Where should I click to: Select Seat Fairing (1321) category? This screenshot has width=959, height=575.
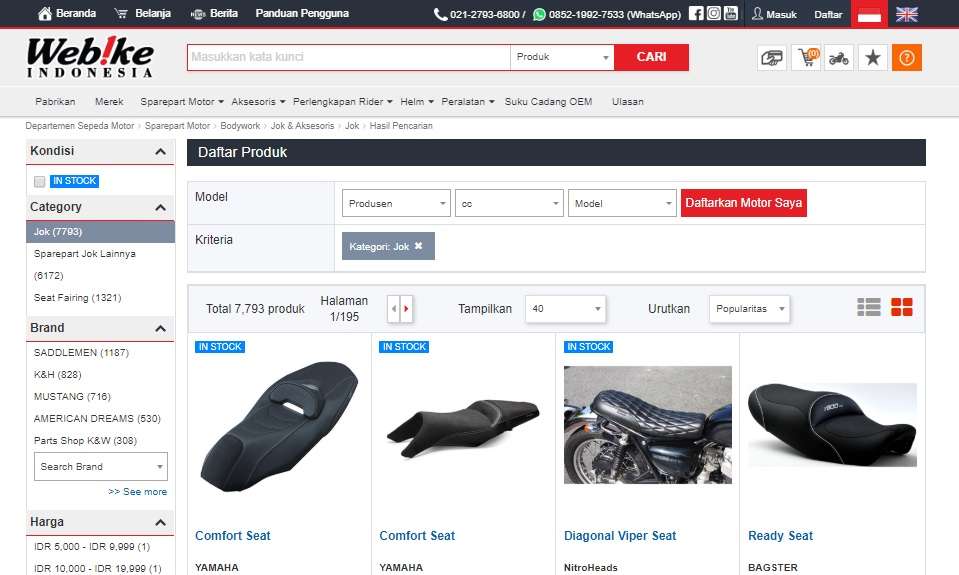78,298
